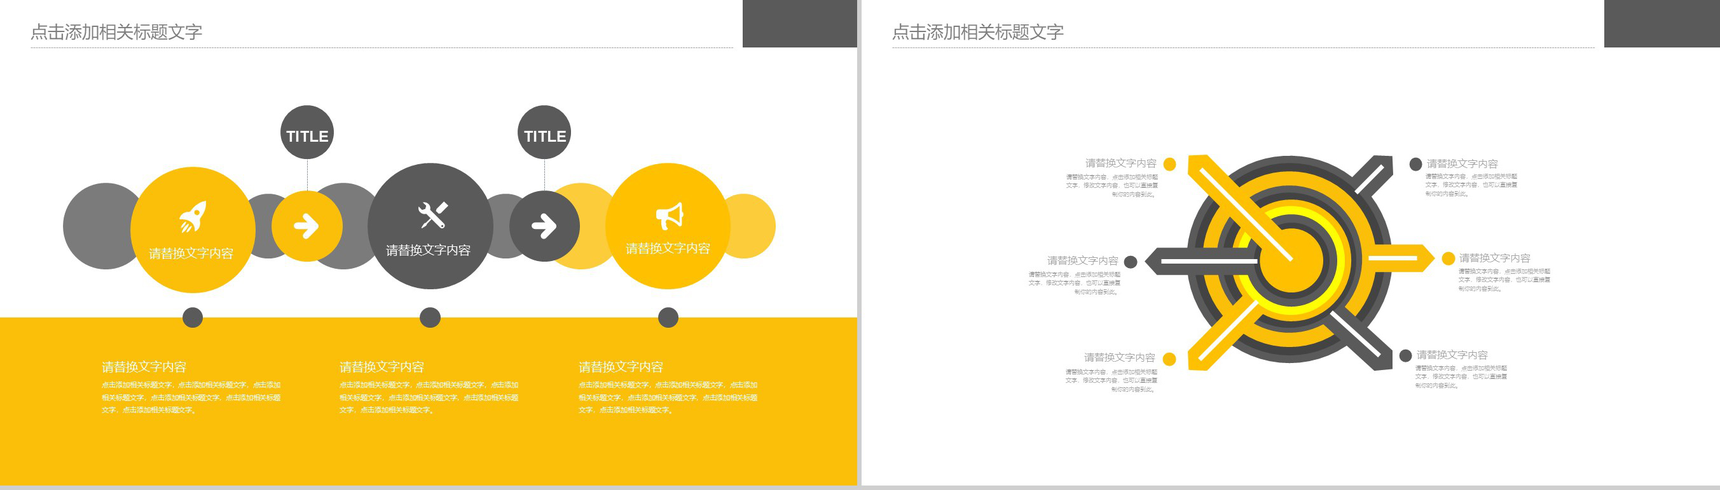Image resolution: width=1720 pixels, height=490 pixels.
Task: Click the yellow center of target graphic
Action: pyautogui.click(x=1289, y=260)
